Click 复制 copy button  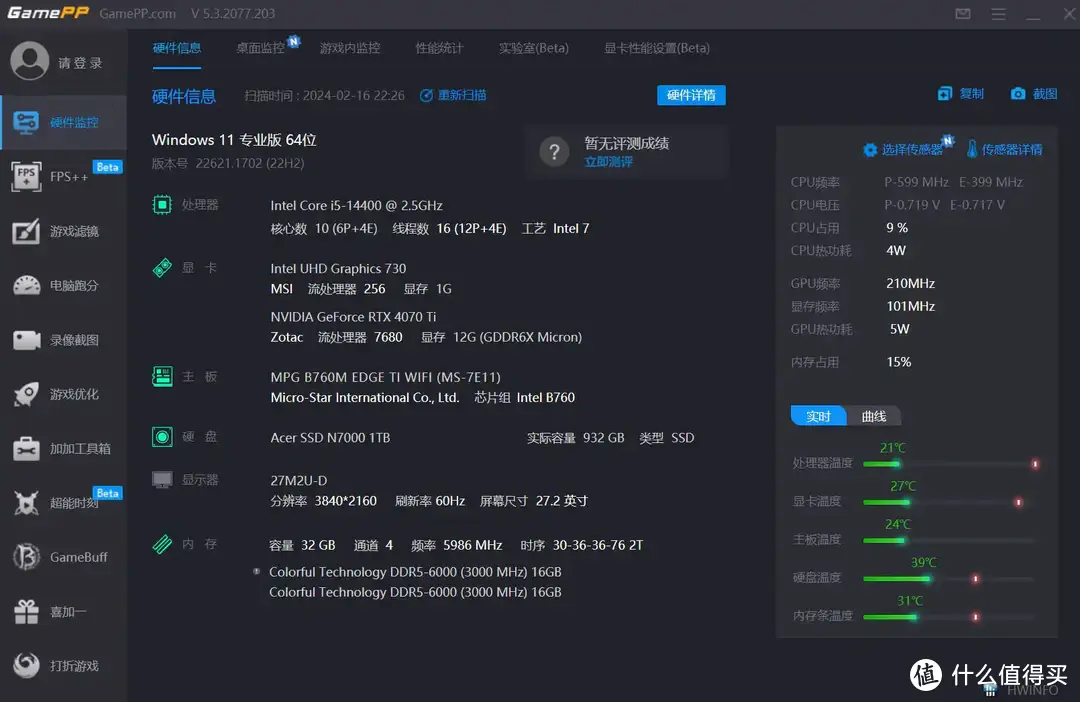pyautogui.click(x=961, y=94)
